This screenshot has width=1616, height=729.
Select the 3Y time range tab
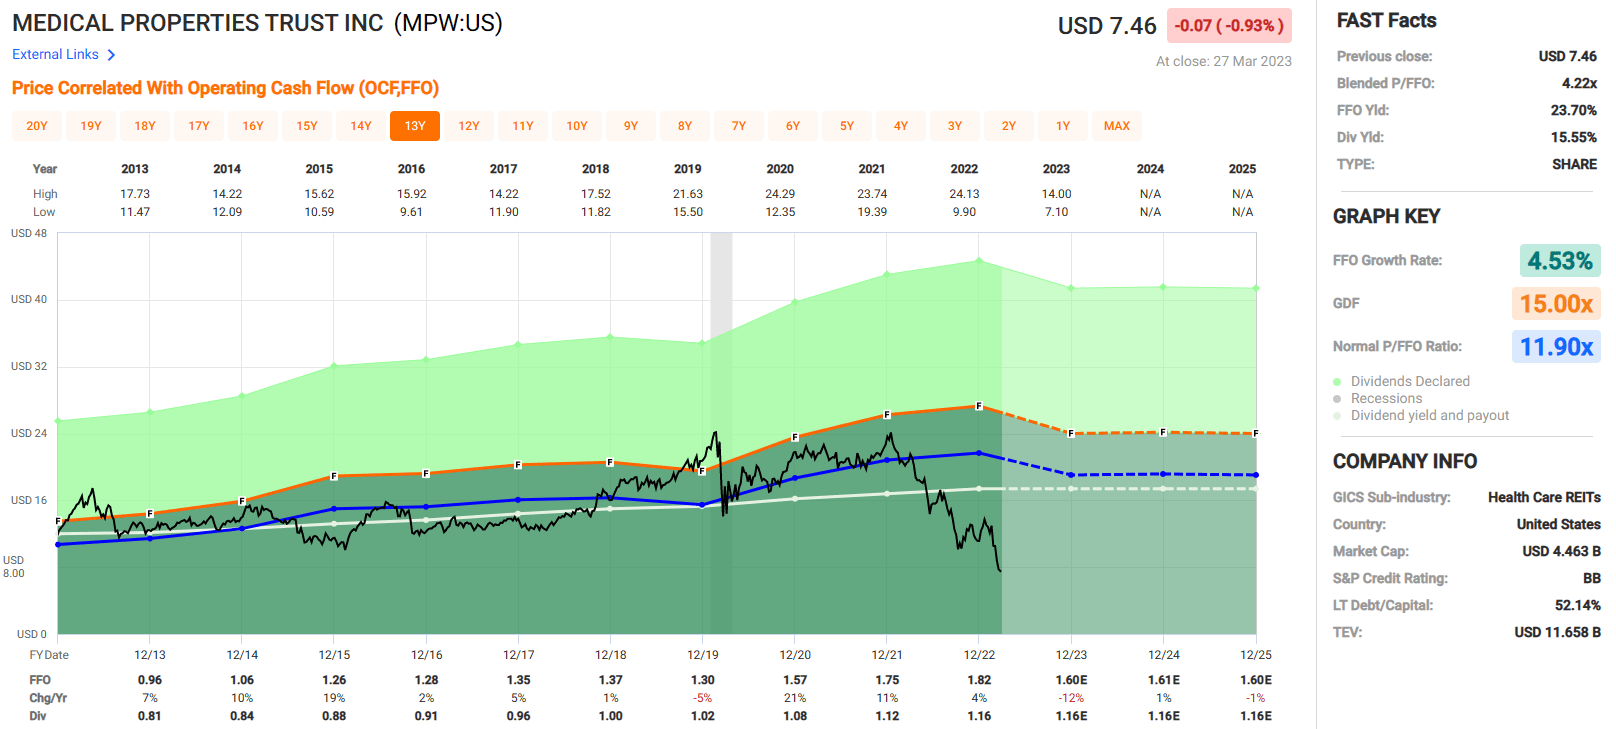click(955, 126)
